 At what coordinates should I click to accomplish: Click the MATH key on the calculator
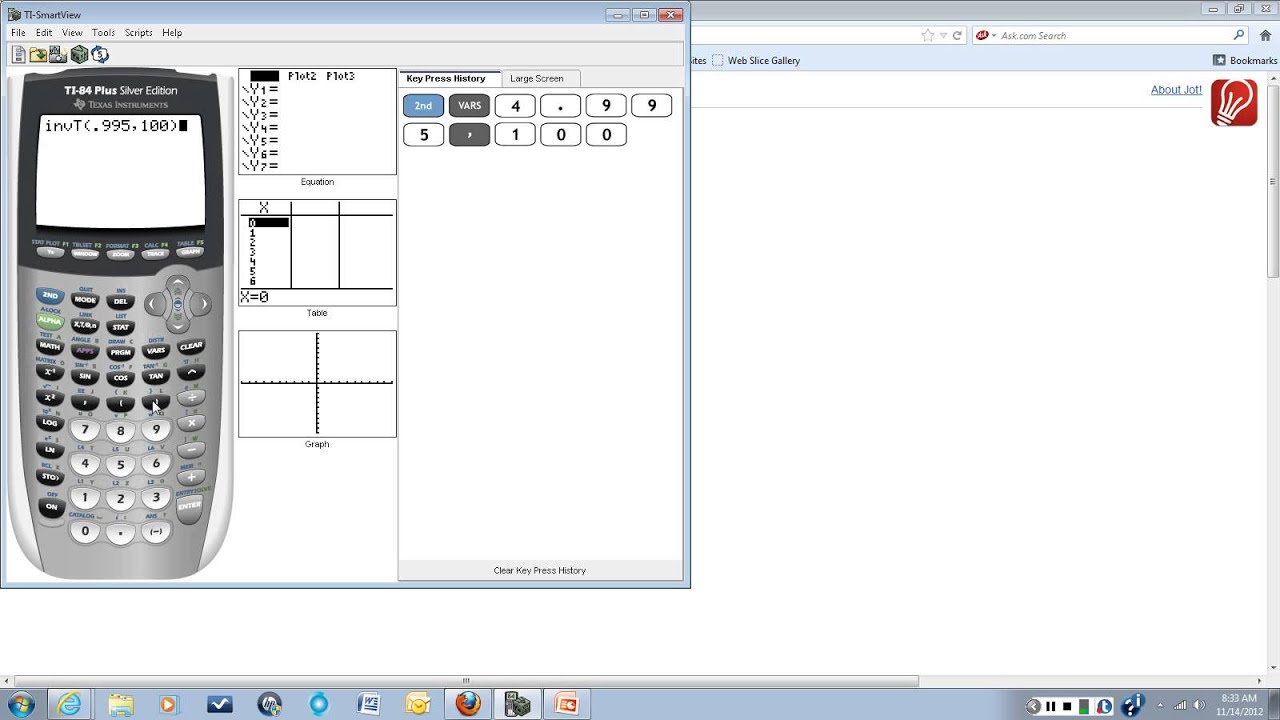(x=49, y=346)
